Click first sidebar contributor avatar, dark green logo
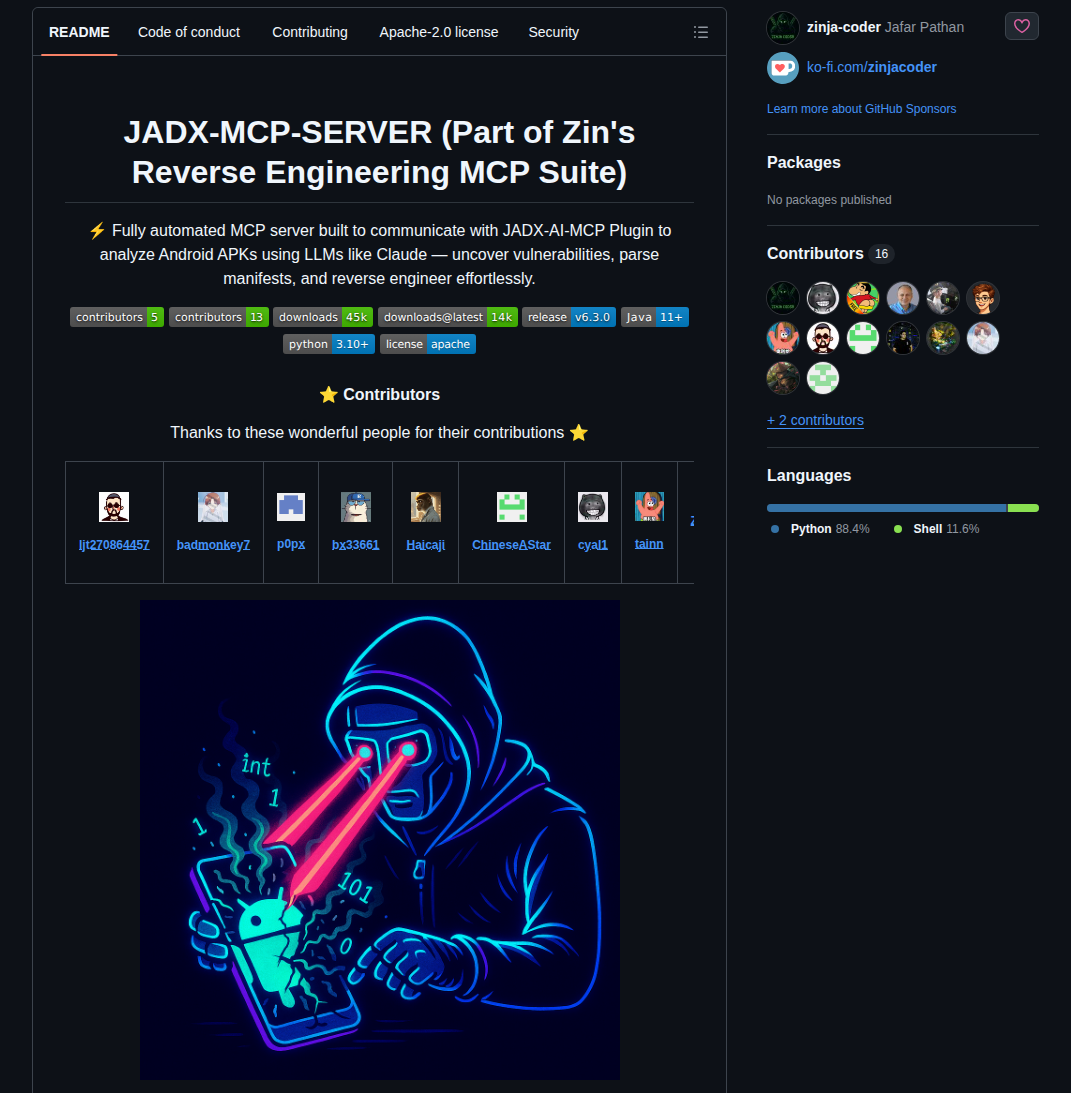 click(783, 298)
